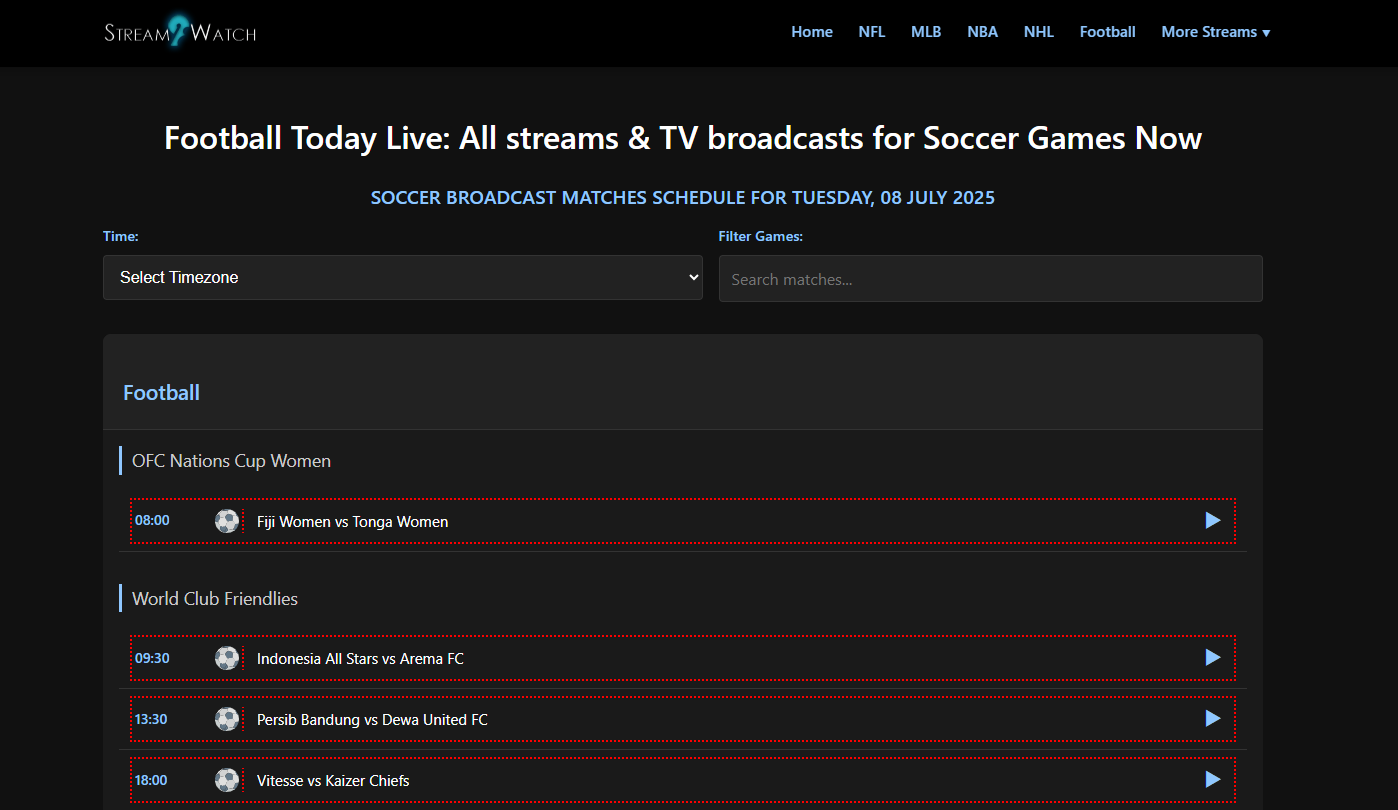
Task: Click the 18:00 match time
Action: click(x=151, y=780)
